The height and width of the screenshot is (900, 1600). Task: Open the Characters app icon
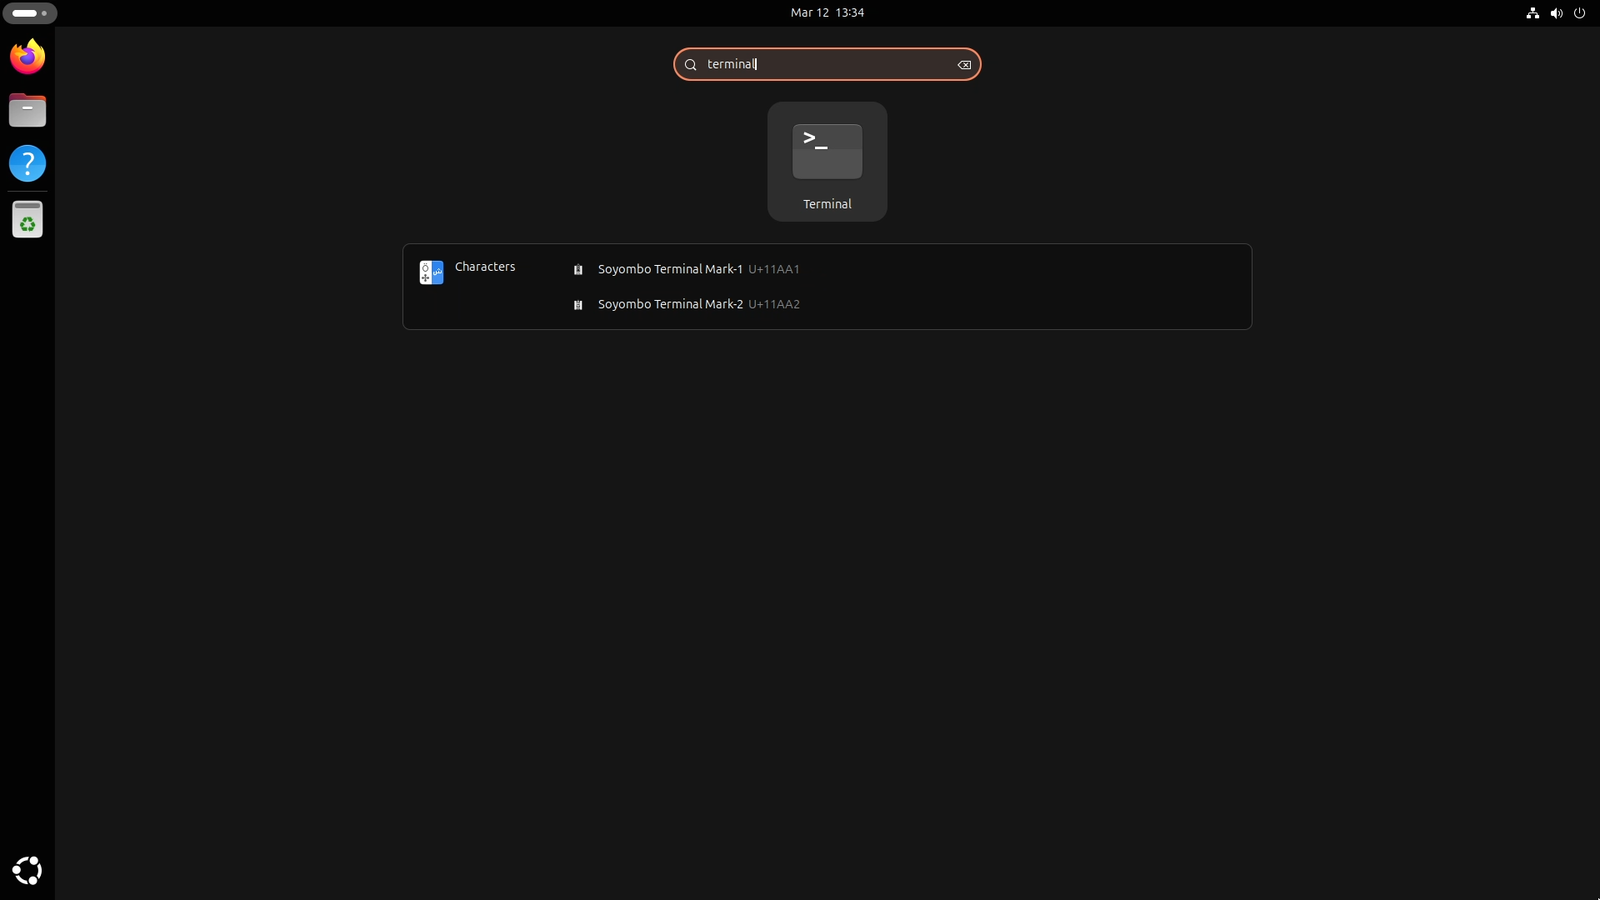tap(431, 272)
